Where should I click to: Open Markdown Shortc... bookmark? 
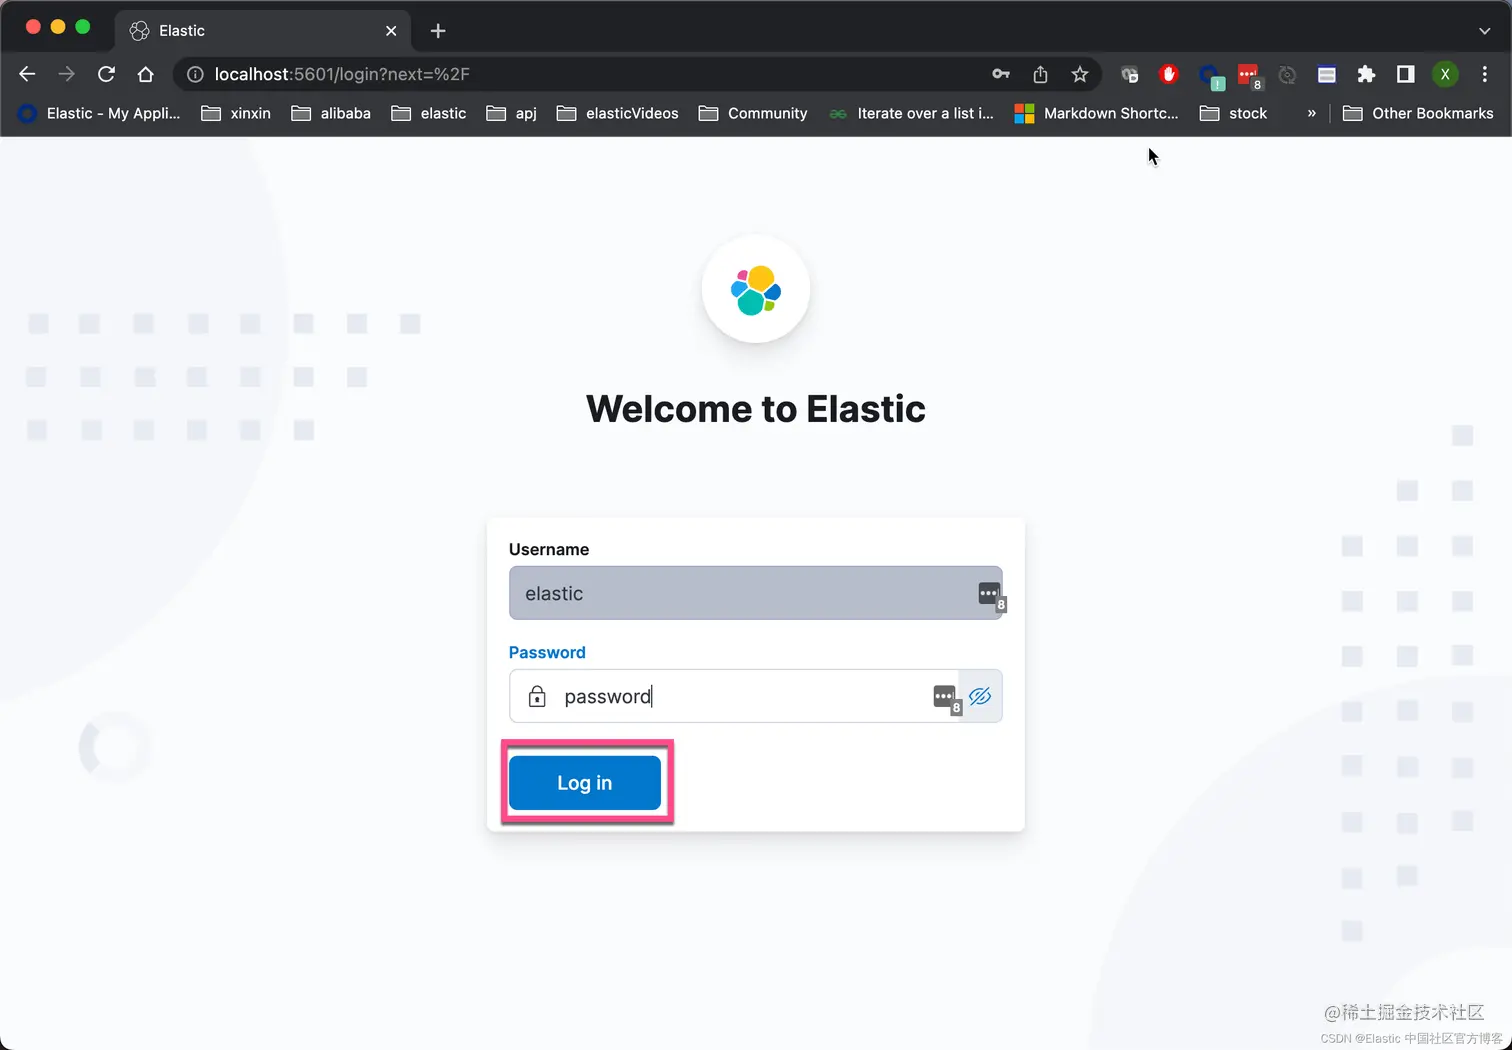(x=1097, y=113)
